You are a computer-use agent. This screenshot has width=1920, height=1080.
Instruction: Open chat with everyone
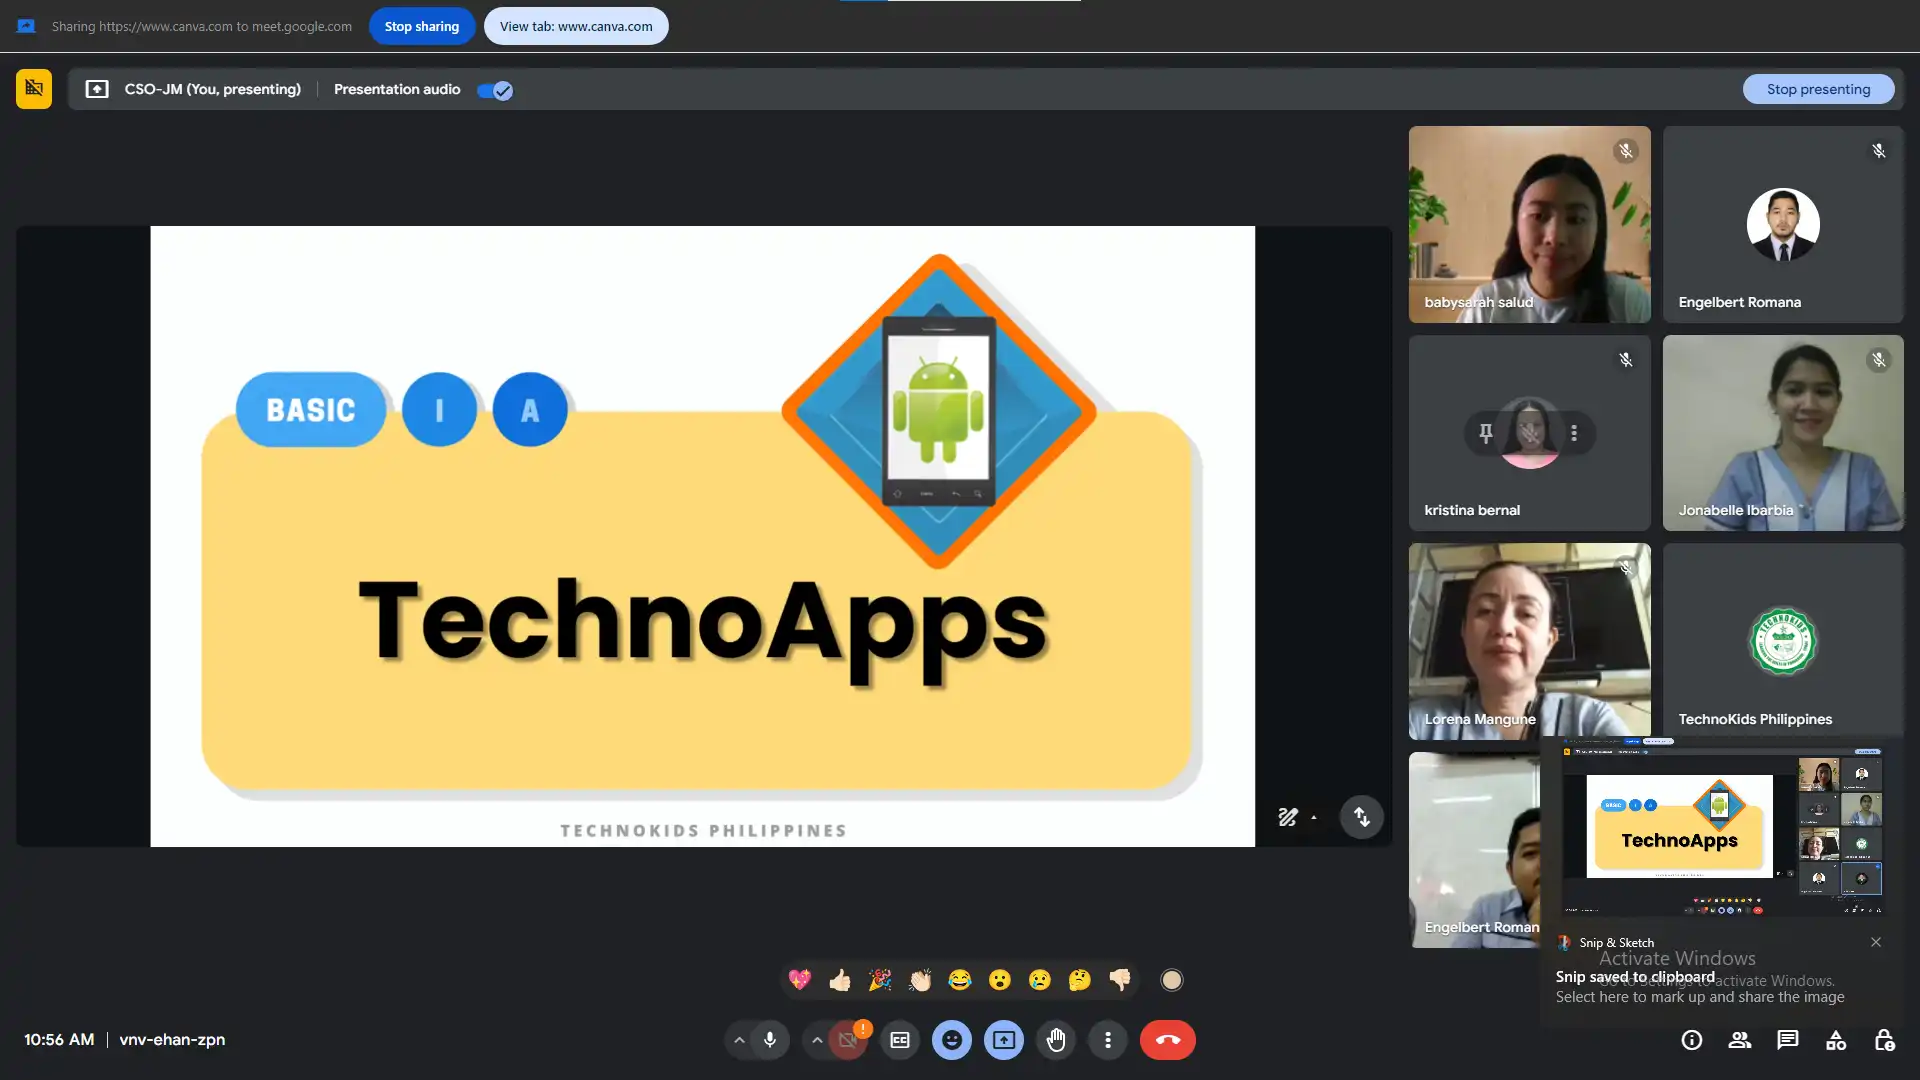1788,1040
